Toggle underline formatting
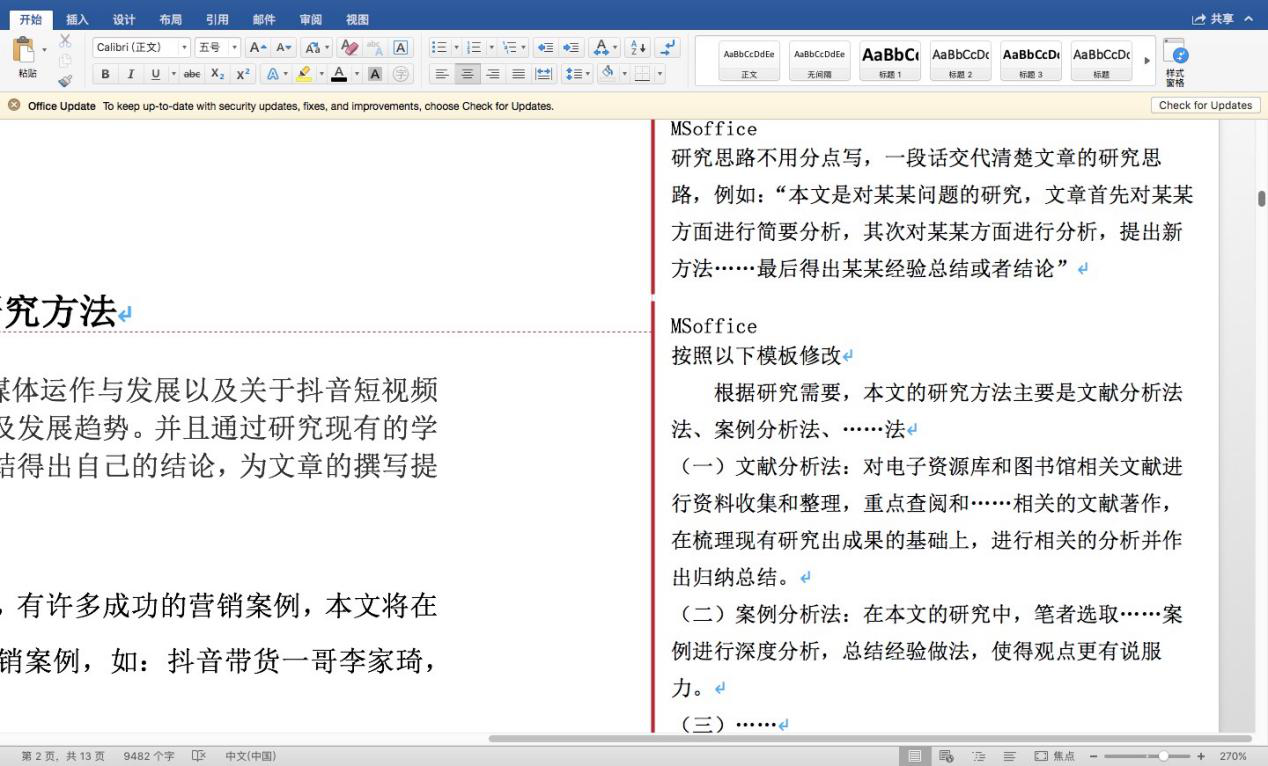1268x766 pixels. point(155,74)
